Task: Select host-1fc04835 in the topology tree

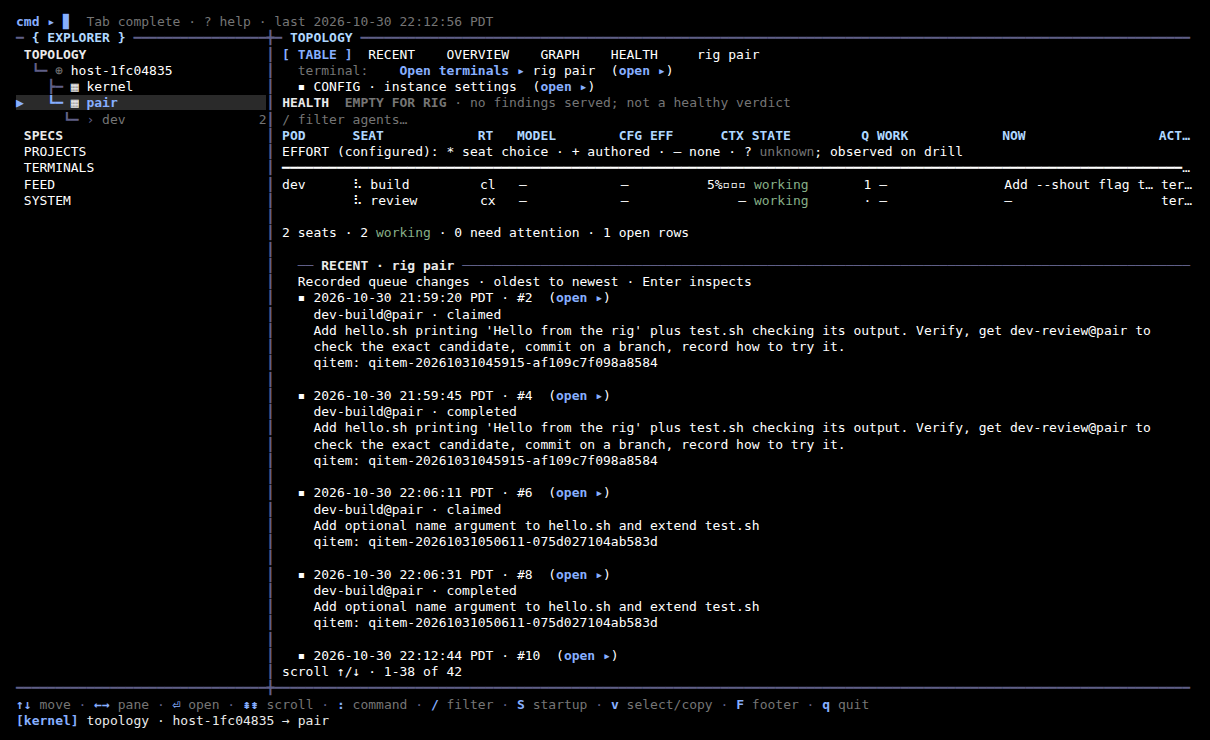Action: point(121,71)
